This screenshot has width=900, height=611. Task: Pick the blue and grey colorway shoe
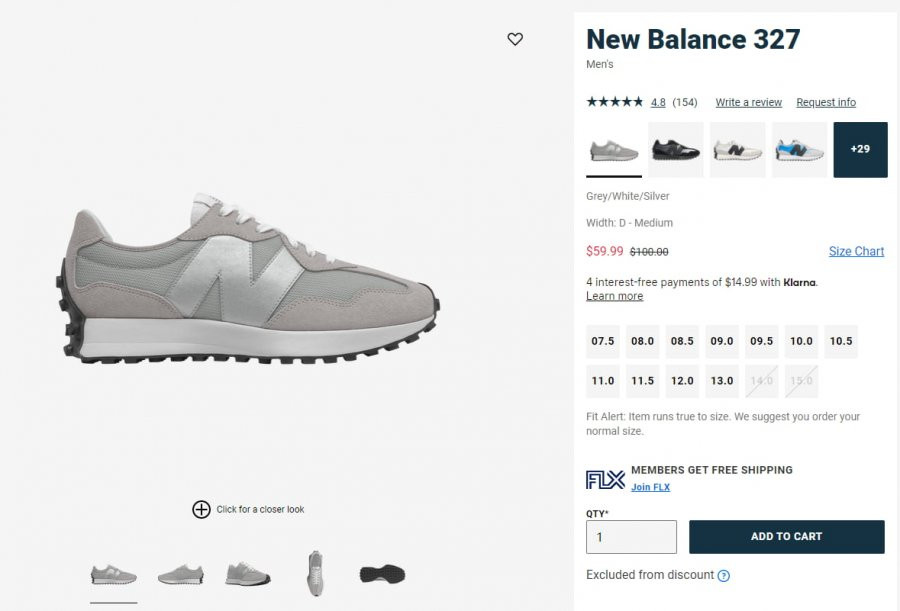800,149
